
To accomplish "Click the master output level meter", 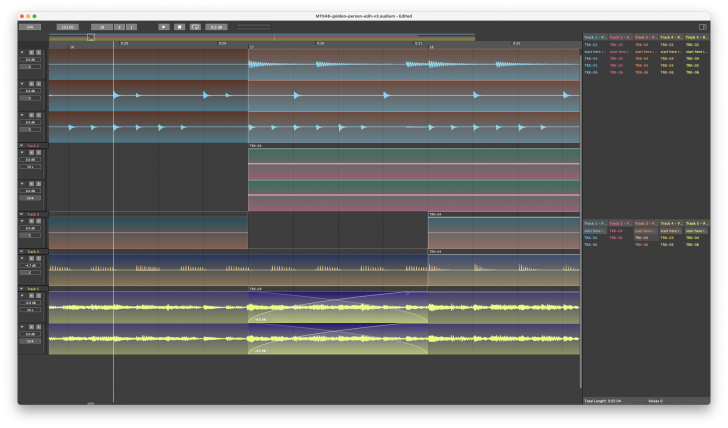I will [x=254, y=27].
